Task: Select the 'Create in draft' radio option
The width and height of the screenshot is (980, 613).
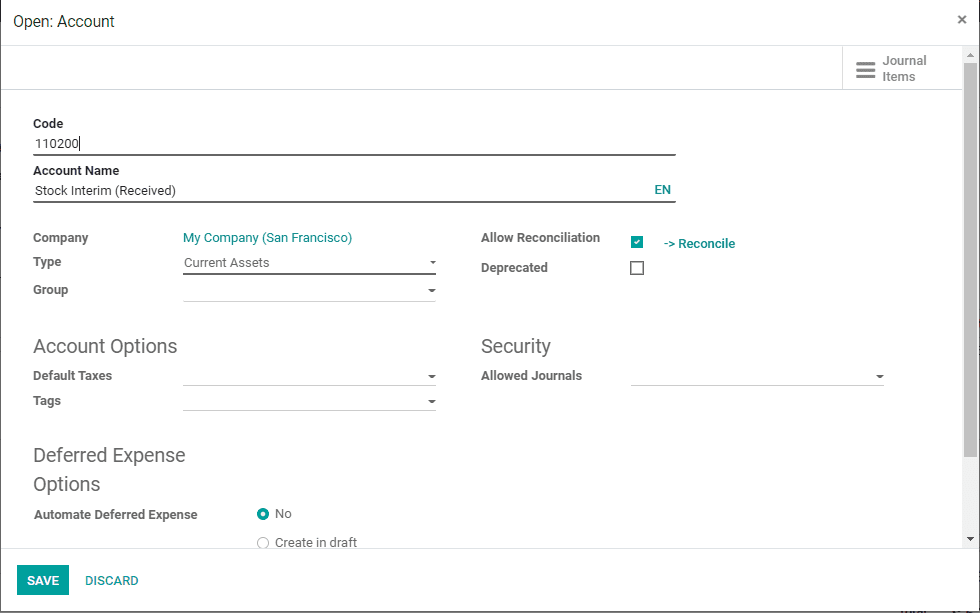Action: pyautogui.click(x=262, y=542)
